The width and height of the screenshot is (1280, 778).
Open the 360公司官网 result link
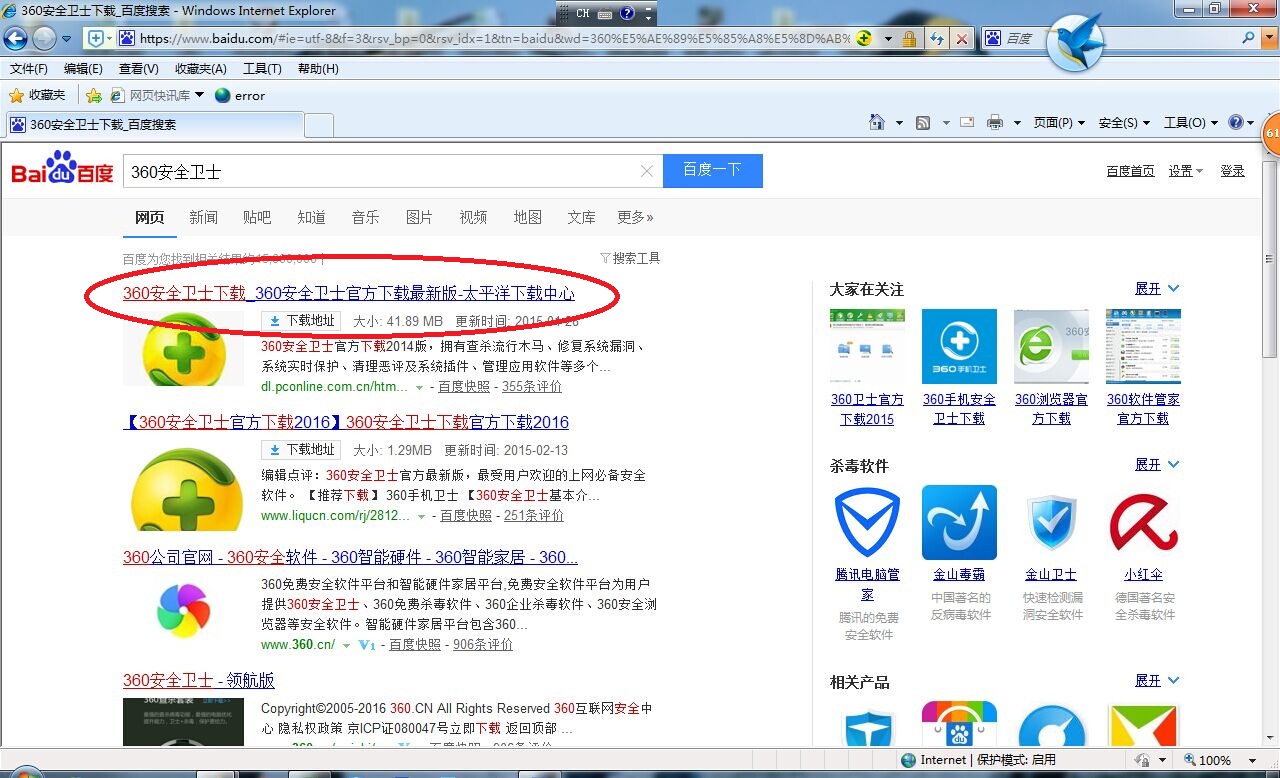pyautogui.click(x=350, y=557)
